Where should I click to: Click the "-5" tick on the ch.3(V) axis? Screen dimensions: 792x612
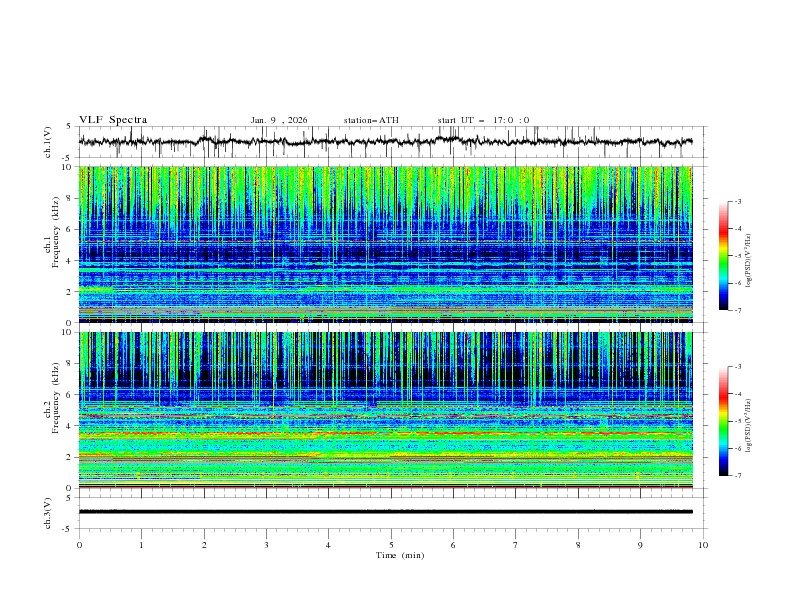click(x=68, y=529)
